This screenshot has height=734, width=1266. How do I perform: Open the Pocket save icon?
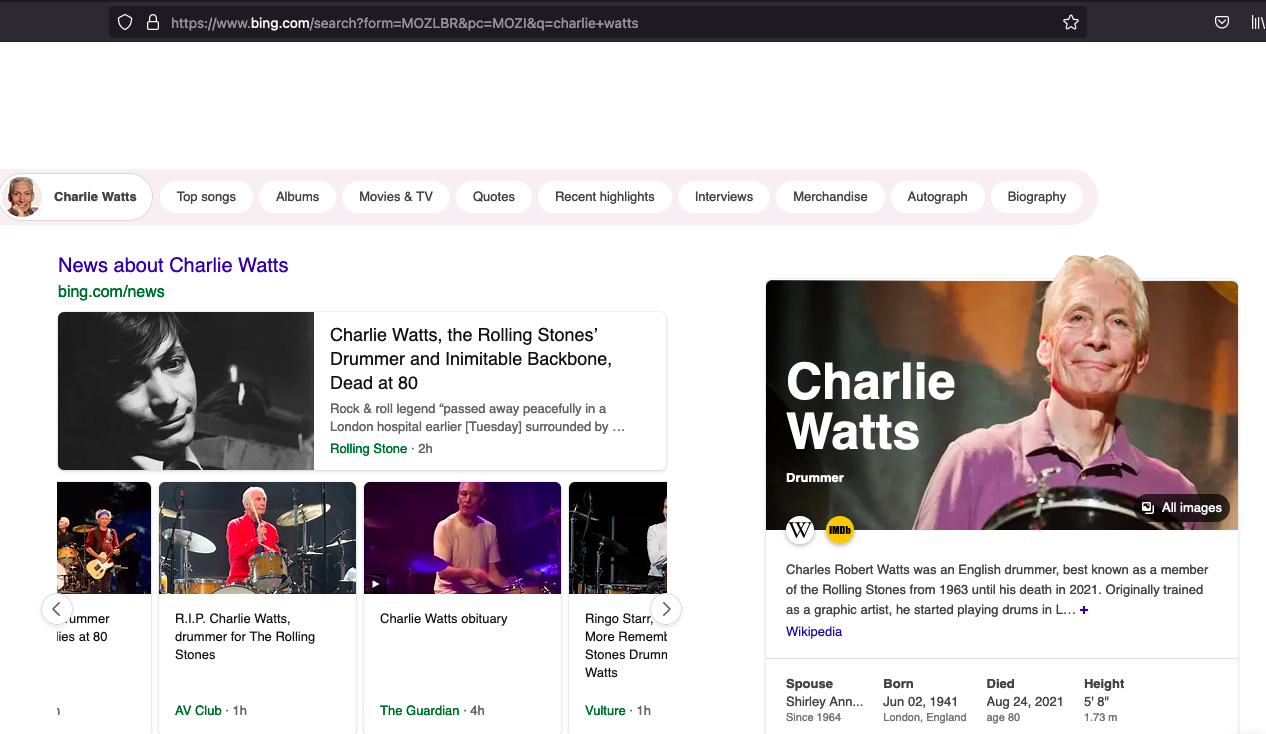click(1222, 22)
